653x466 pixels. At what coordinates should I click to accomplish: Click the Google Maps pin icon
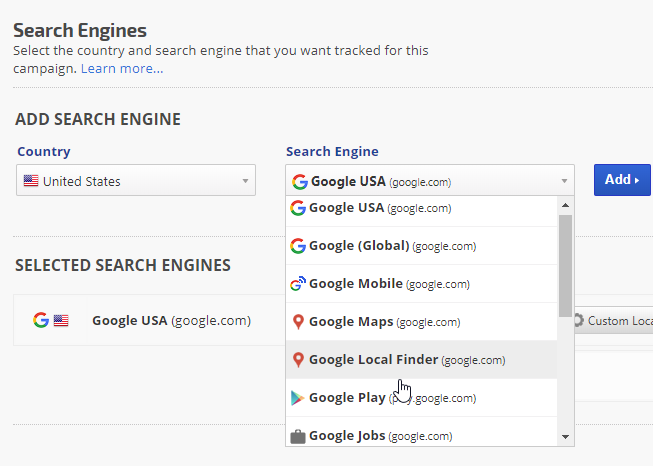pyautogui.click(x=297, y=322)
